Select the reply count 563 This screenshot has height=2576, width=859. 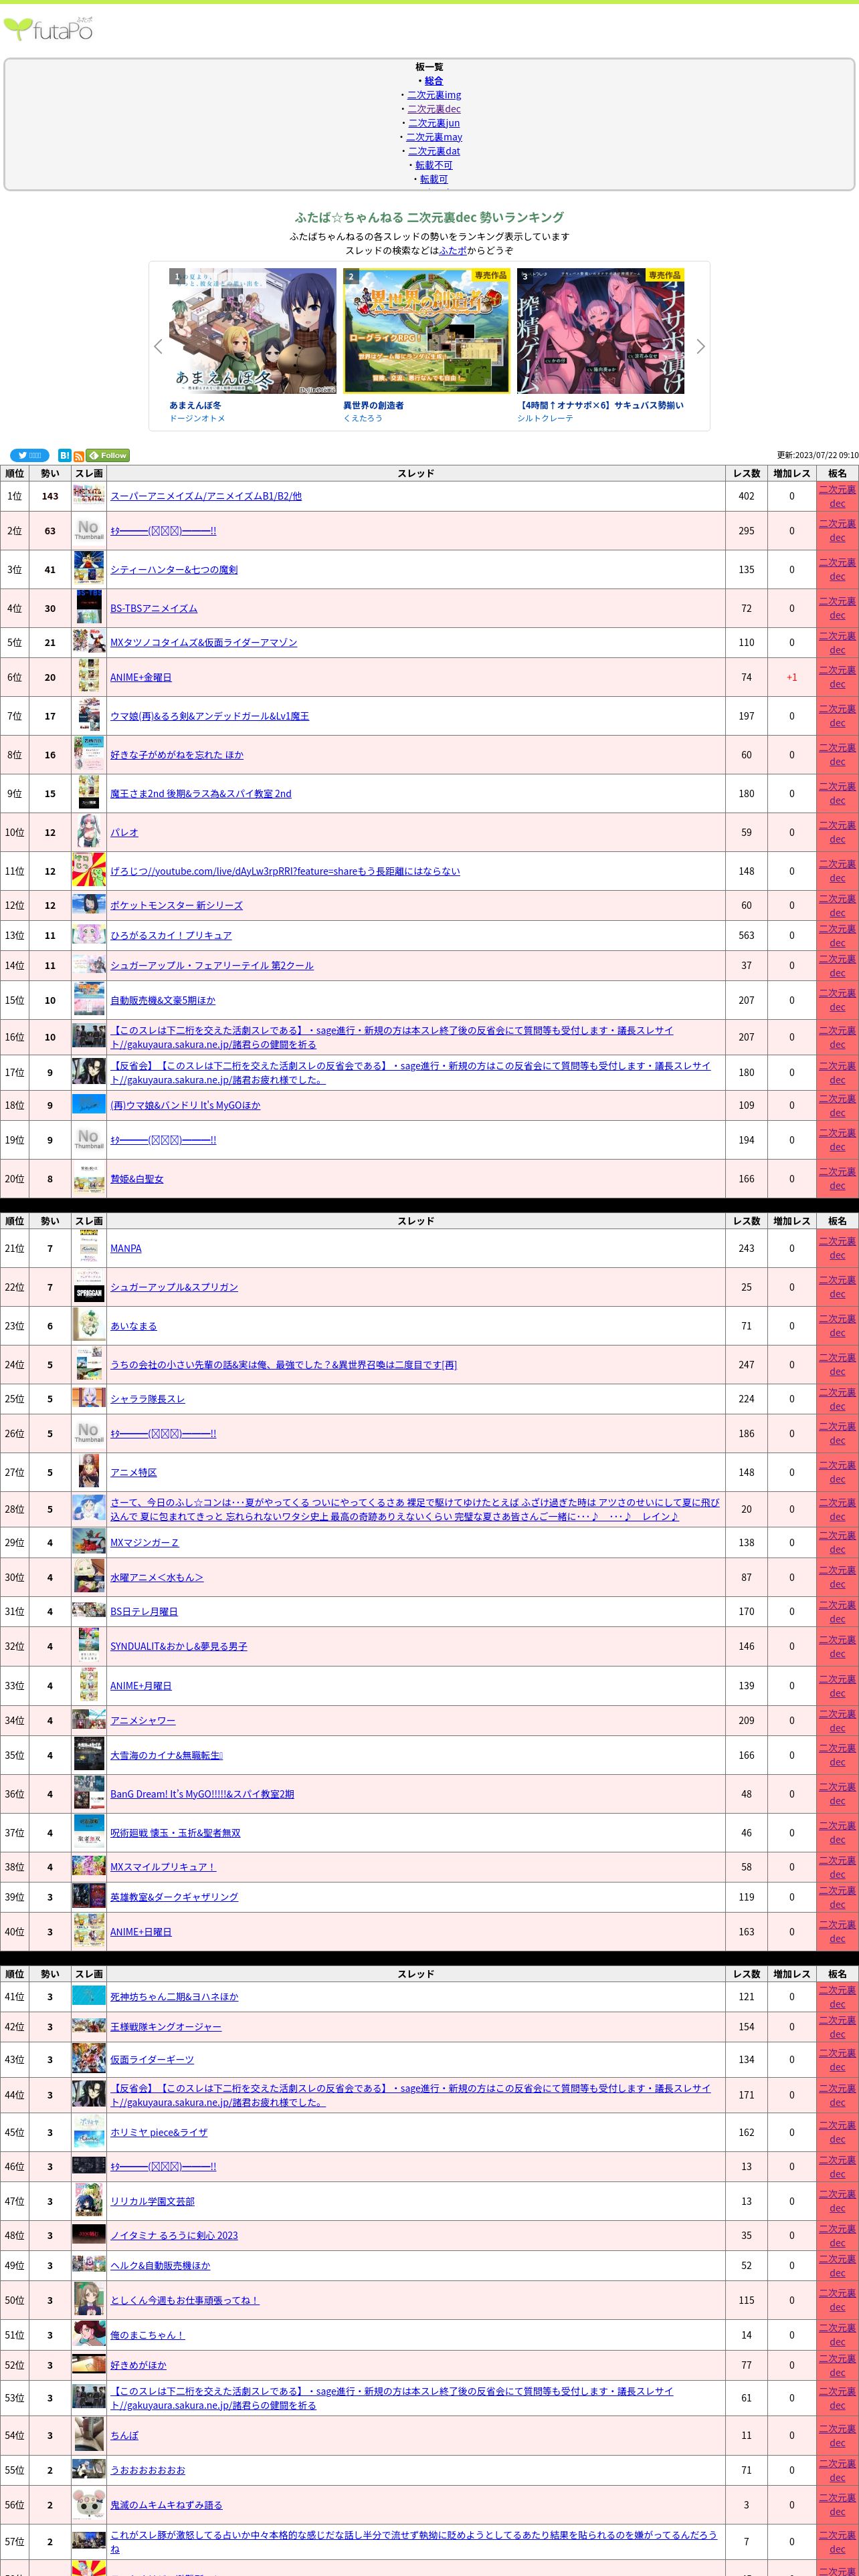[x=746, y=936]
